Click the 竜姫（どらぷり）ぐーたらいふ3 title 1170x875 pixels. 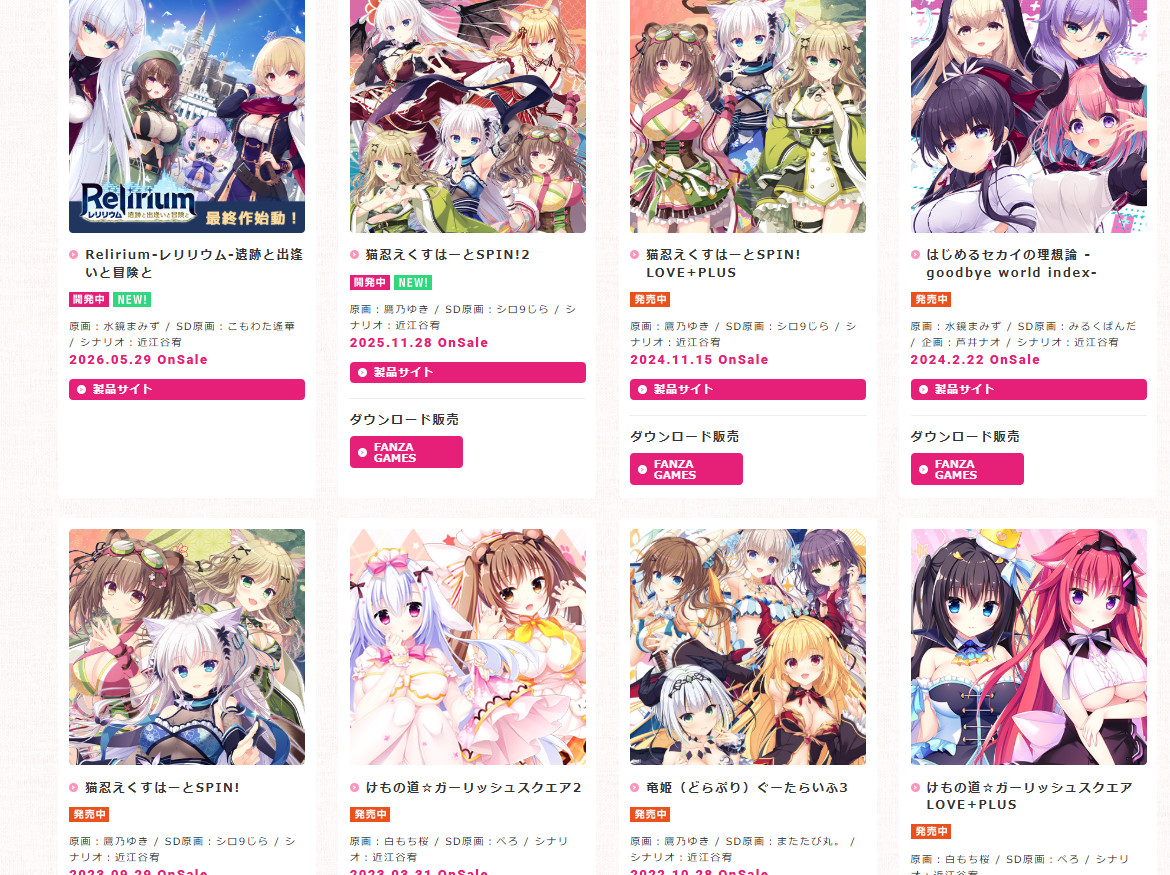click(747, 788)
